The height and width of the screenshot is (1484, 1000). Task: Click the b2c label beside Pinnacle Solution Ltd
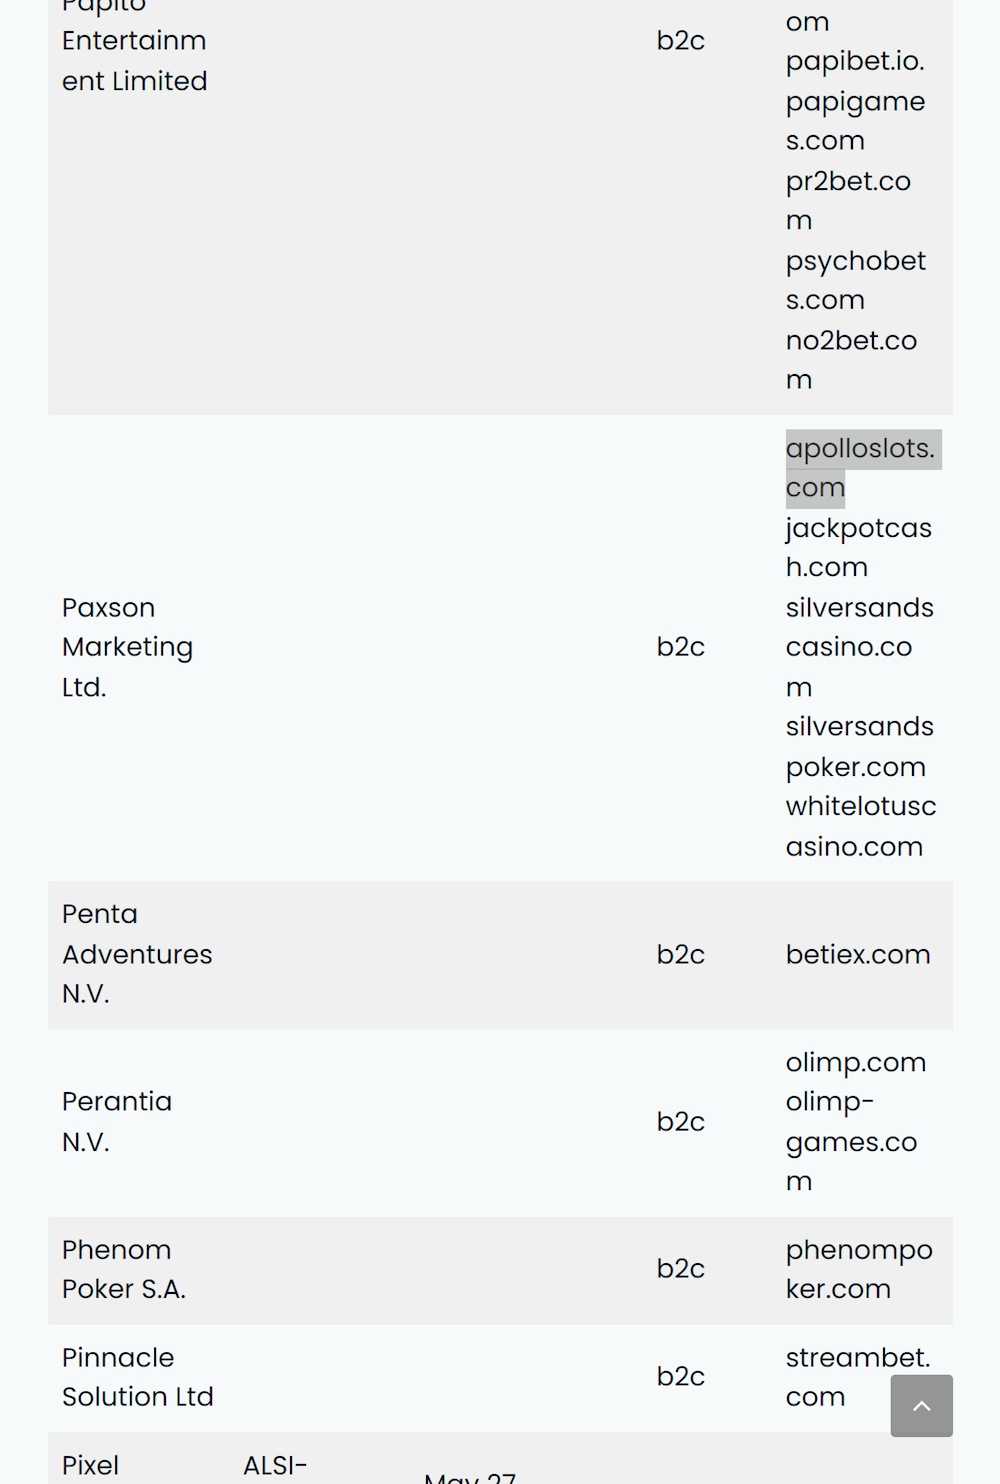click(680, 1377)
